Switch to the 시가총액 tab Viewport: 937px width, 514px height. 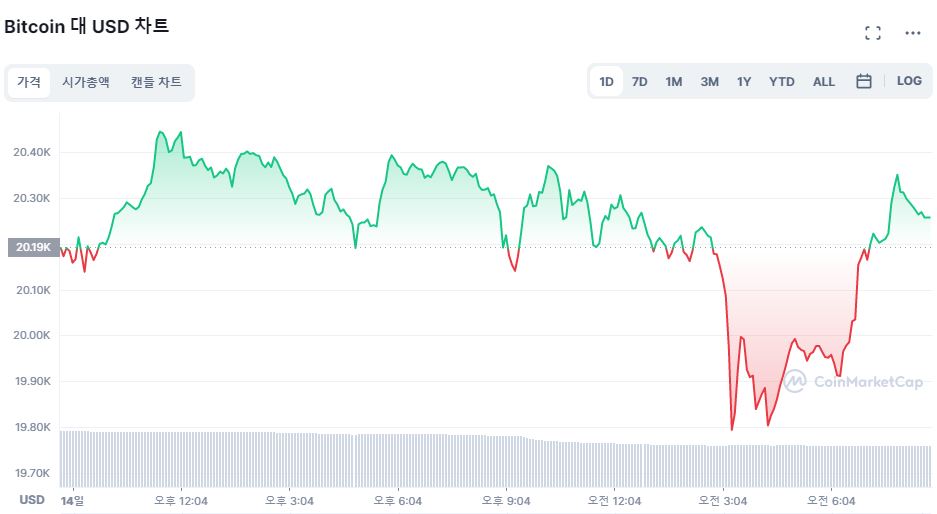click(86, 82)
